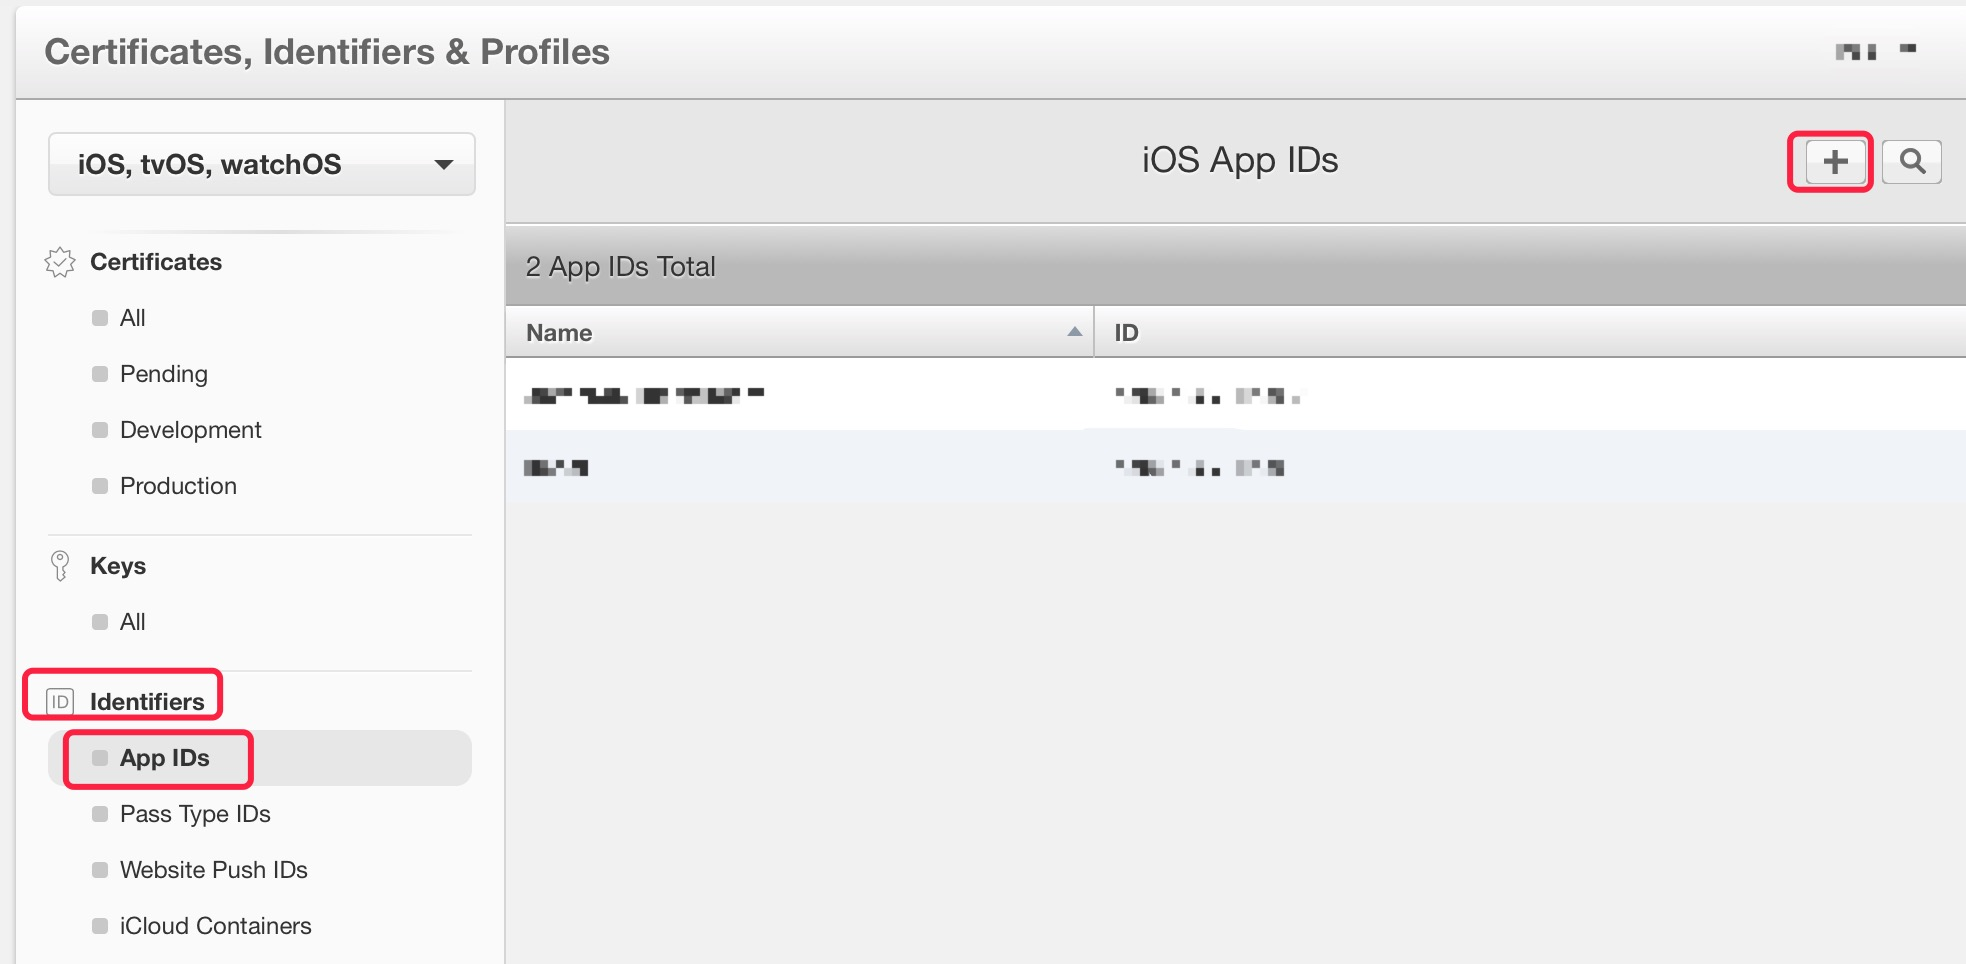Image resolution: width=1966 pixels, height=964 pixels.
Task: Search the iOS App IDs list
Action: 1912,162
